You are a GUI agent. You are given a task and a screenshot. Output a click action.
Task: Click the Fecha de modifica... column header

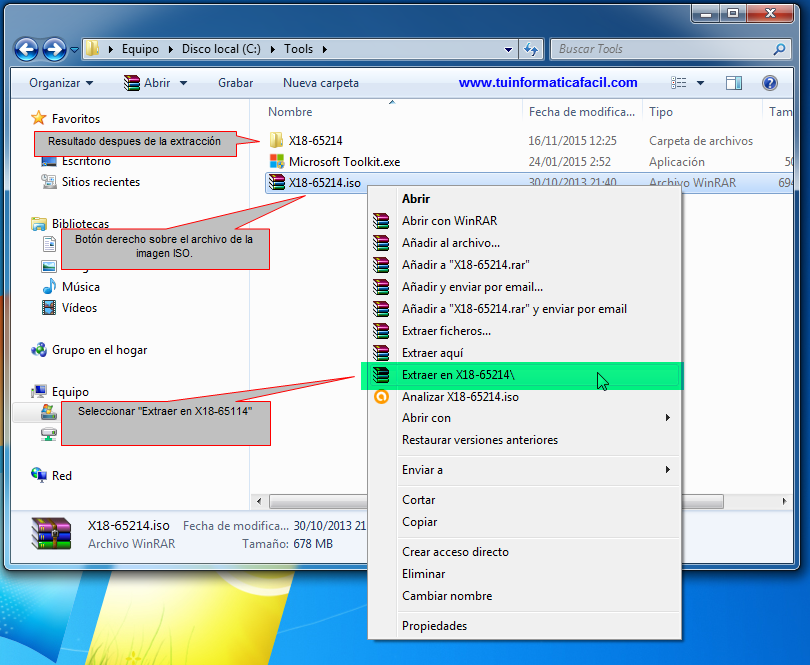(582, 112)
